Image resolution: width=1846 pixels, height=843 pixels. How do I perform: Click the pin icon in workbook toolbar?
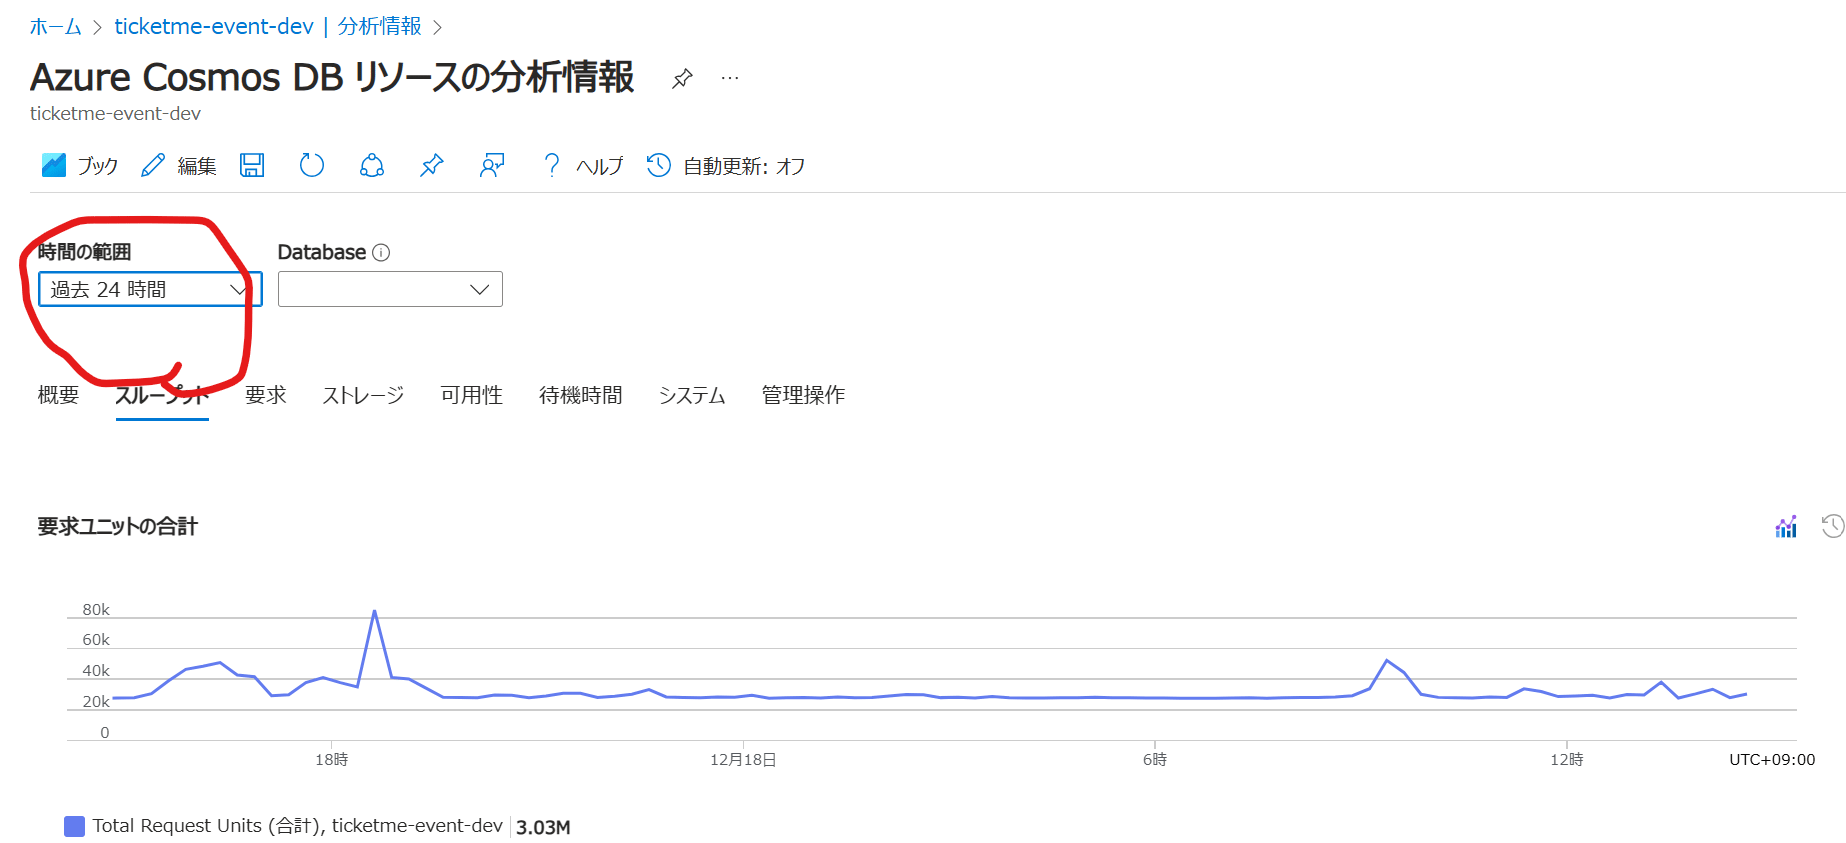click(x=432, y=165)
